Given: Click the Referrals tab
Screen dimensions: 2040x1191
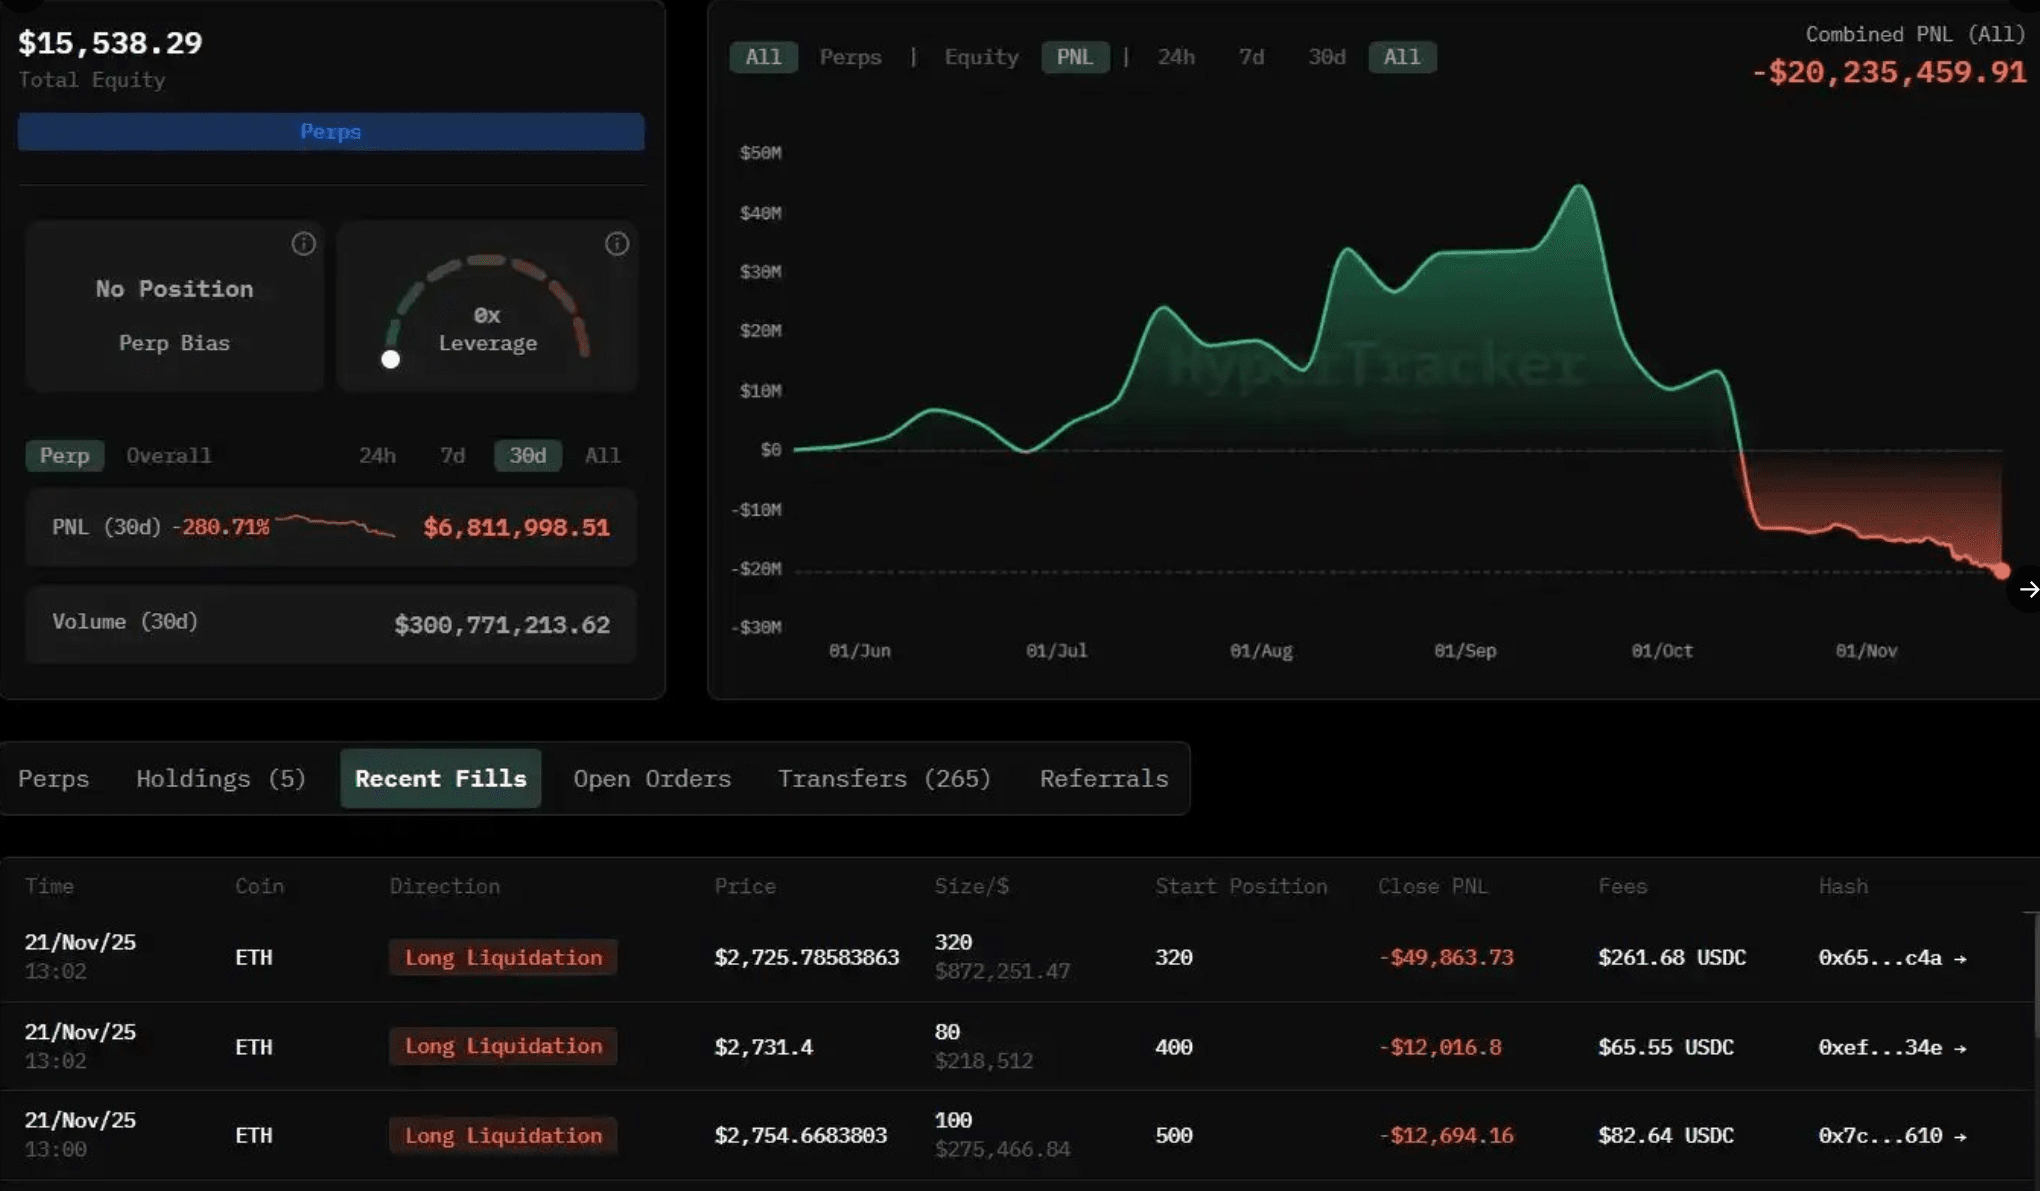Looking at the screenshot, I should 1104,779.
